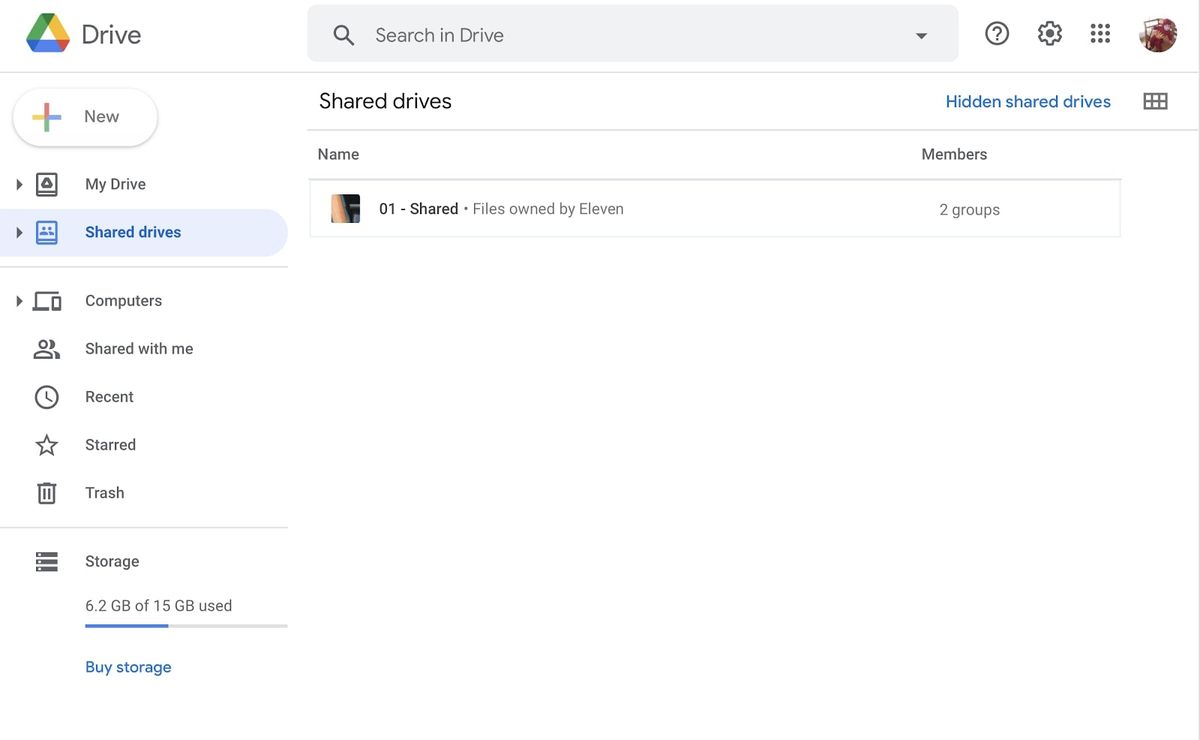This screenshot has height=740, width=1200.
Task: Open the Shared with me section
Action: click(x=139, y=348)
